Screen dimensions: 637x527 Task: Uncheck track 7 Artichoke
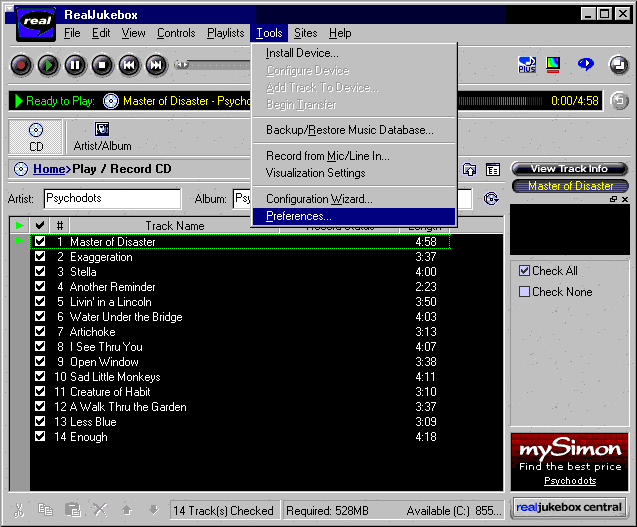[x=40, y=332]
